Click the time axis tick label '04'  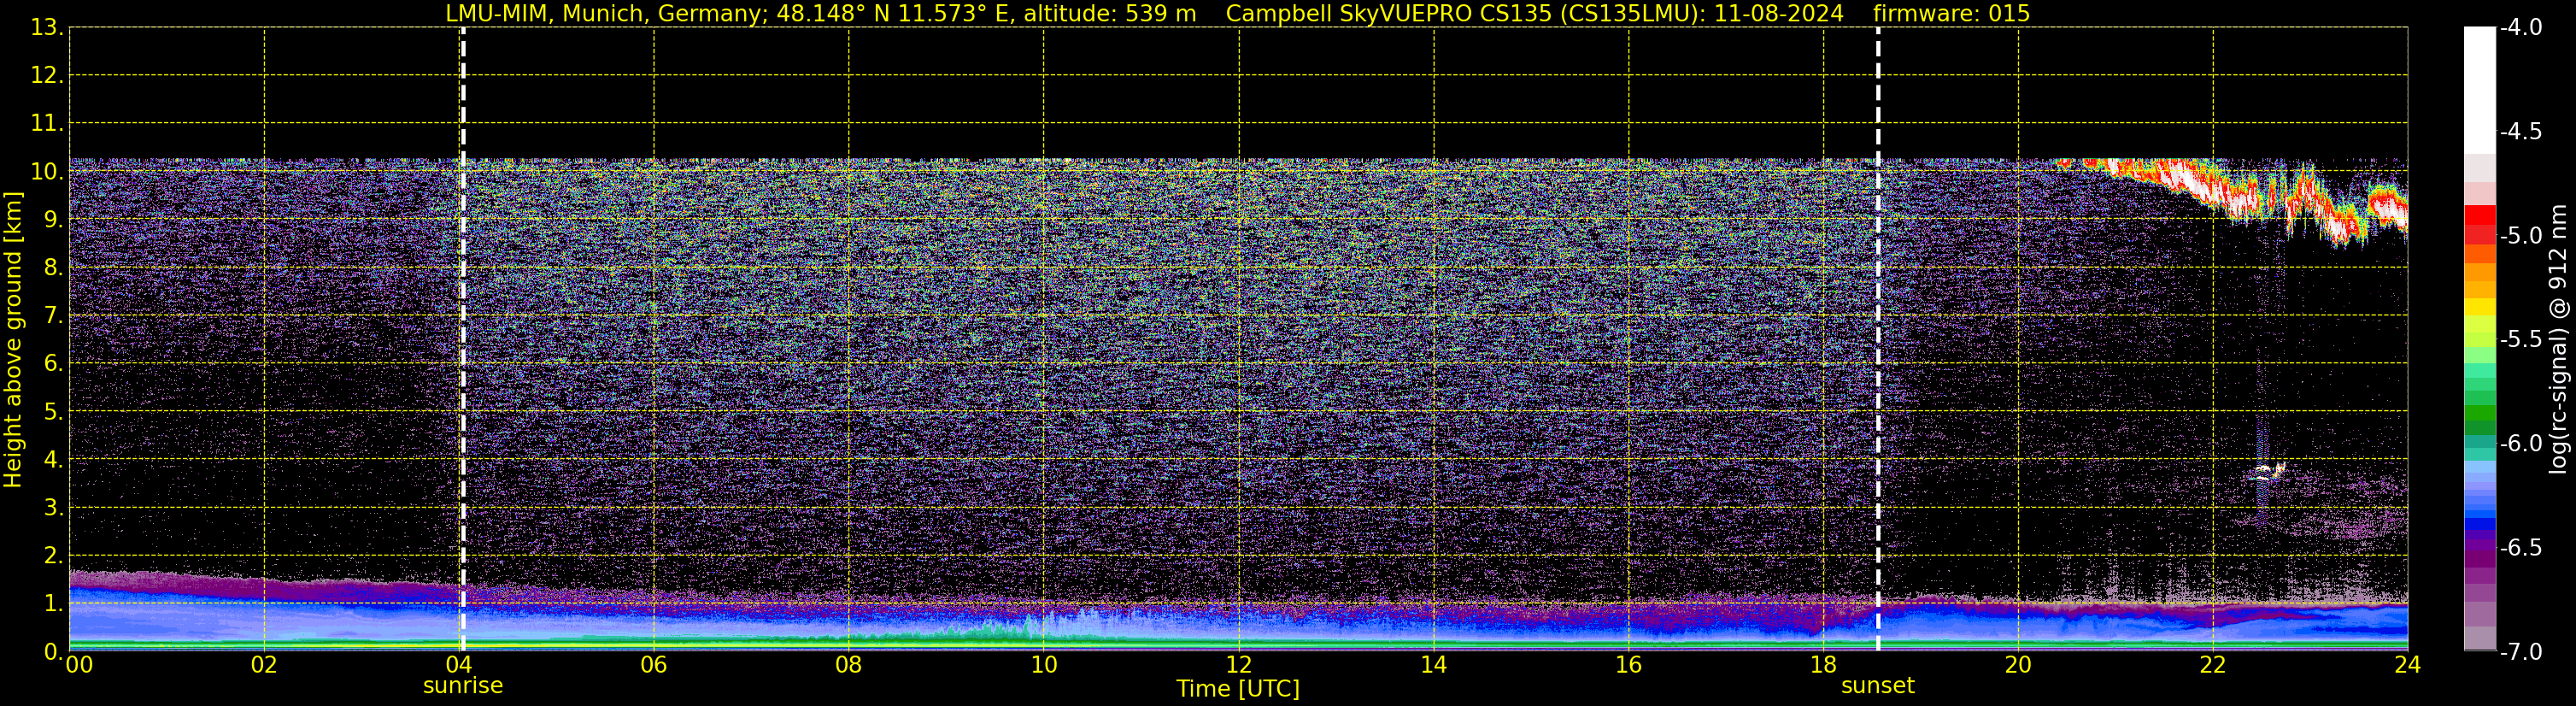point(459,665)
